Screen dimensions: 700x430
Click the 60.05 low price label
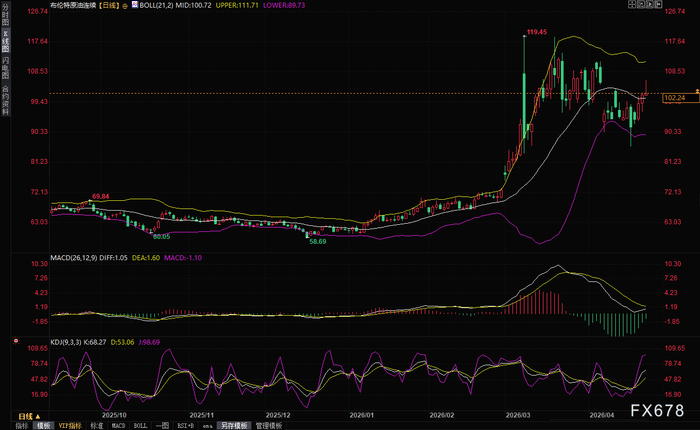click(162, 237)
